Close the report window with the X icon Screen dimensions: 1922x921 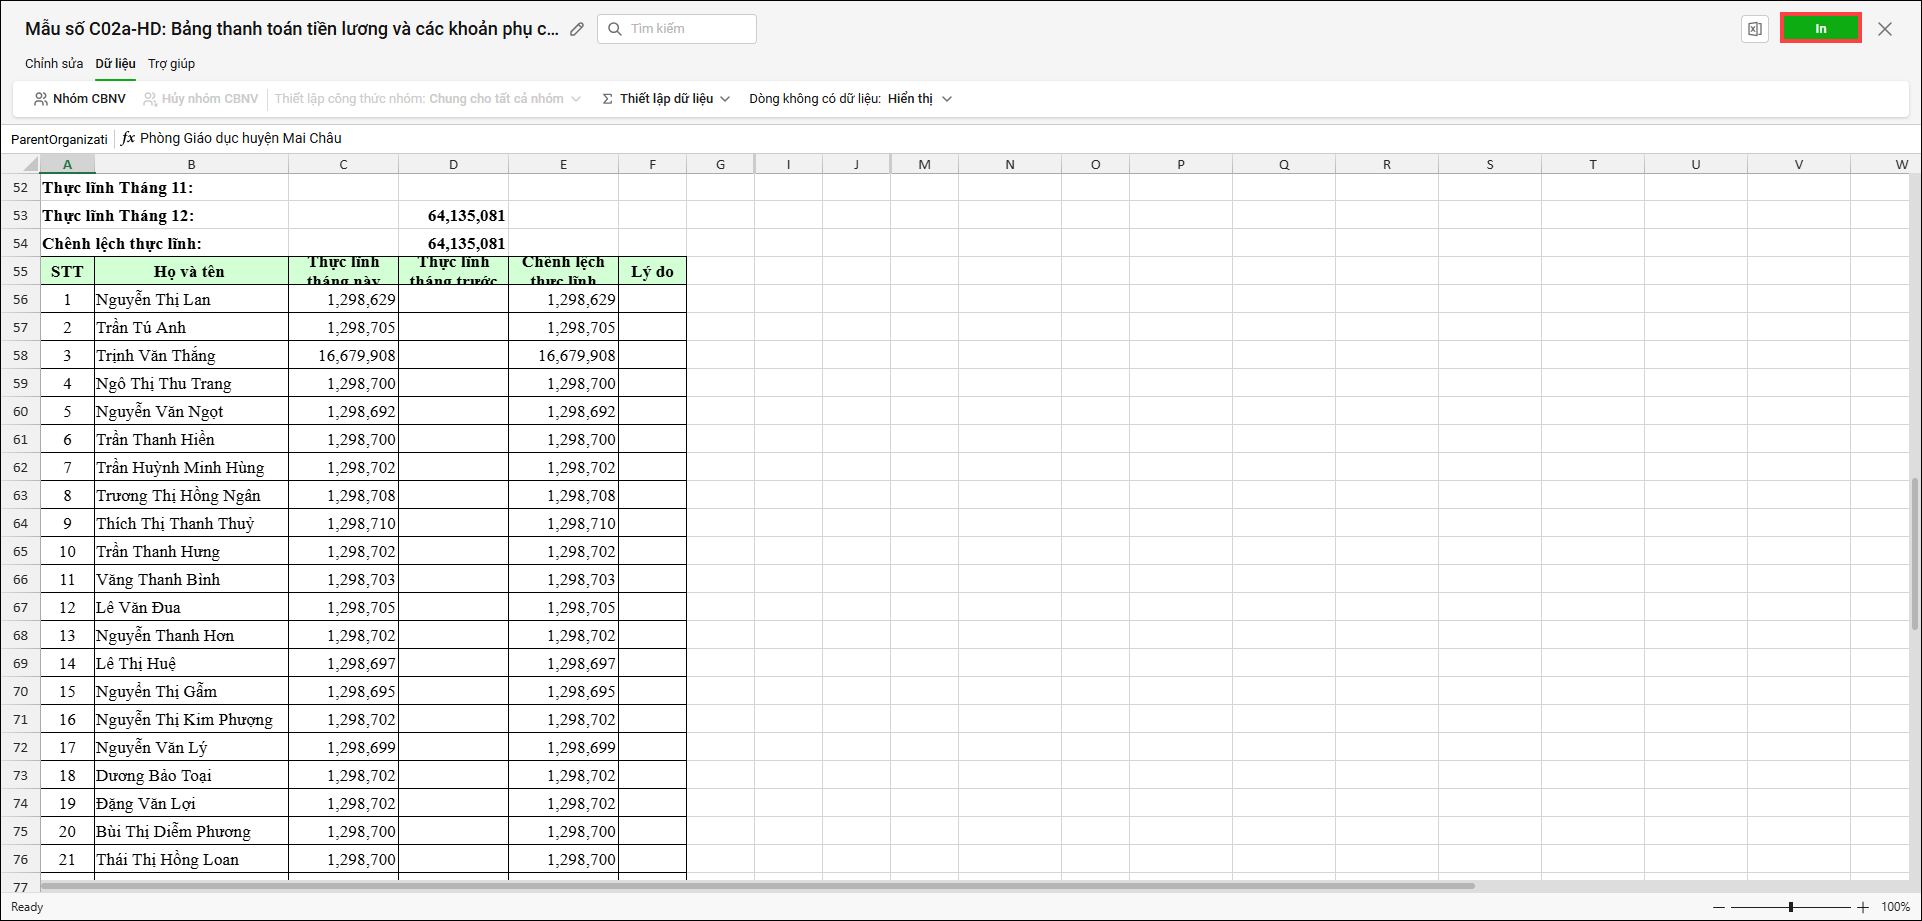click(x=1885, y=29)
